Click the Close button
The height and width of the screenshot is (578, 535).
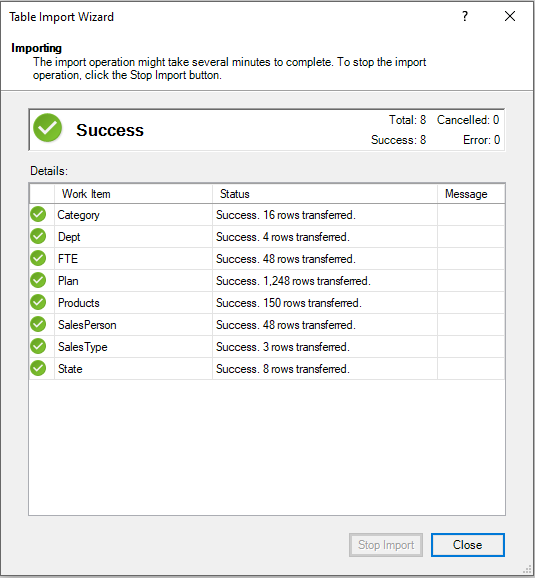pyautogui.click(x=468, y=544)
